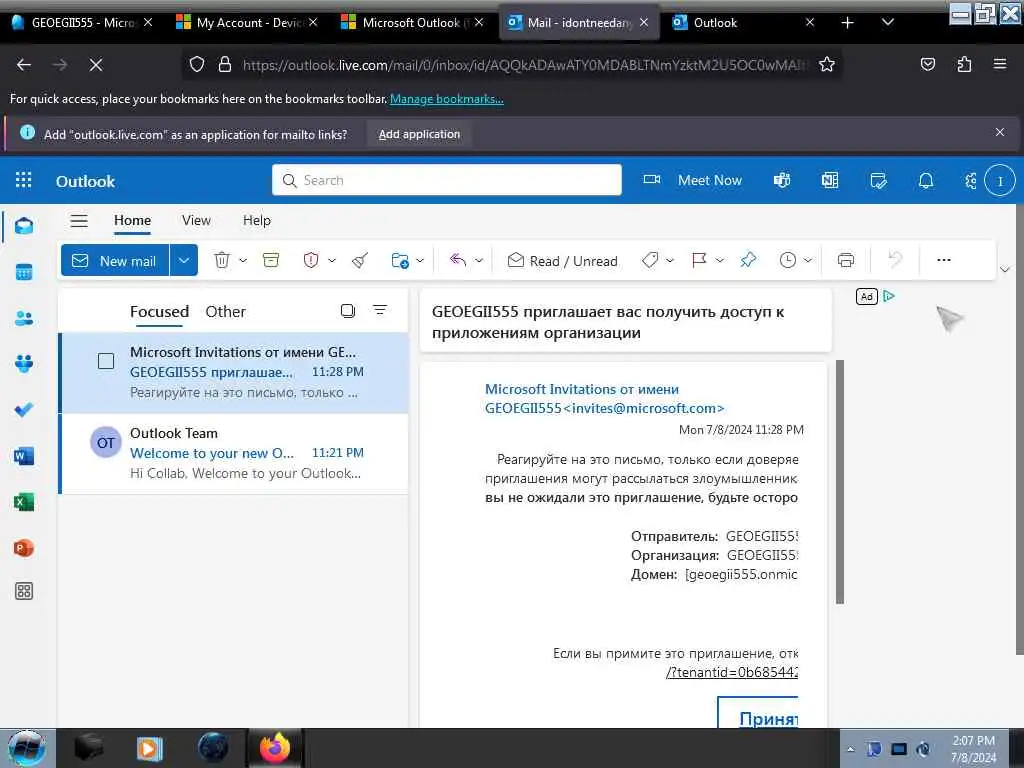Image resolution: width=1024 pixels, height=768 pixels.
Task: Open the To Do checkmark app
Action: click(24, 409)
